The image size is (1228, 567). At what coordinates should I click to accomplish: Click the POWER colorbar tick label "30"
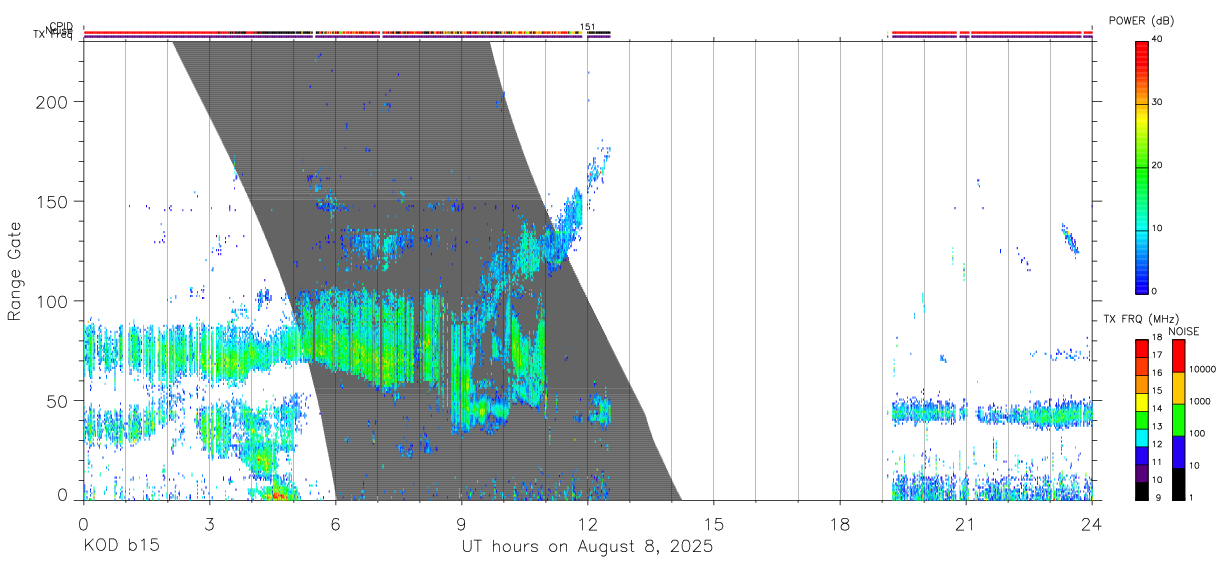pyautogui.click(x=1159, y=103)
